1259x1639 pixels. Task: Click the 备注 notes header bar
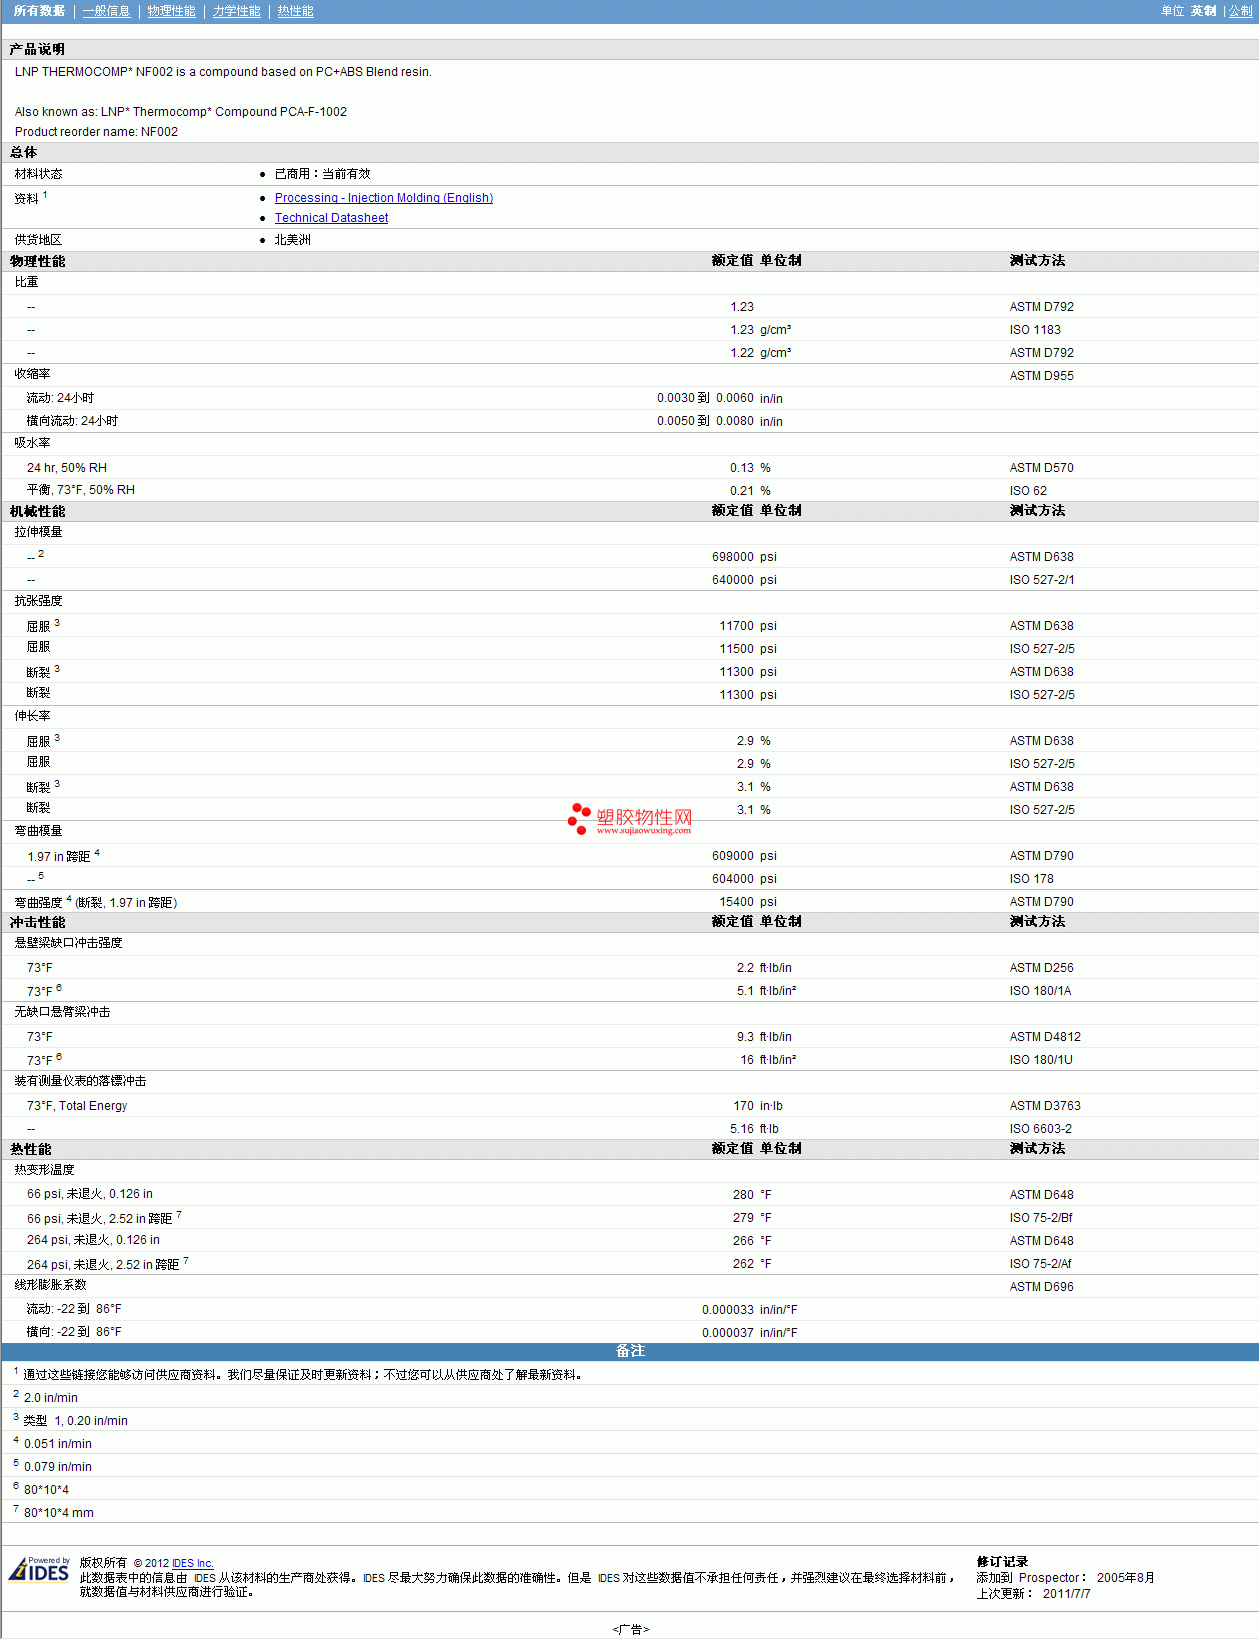click(x=630, y=1351)
